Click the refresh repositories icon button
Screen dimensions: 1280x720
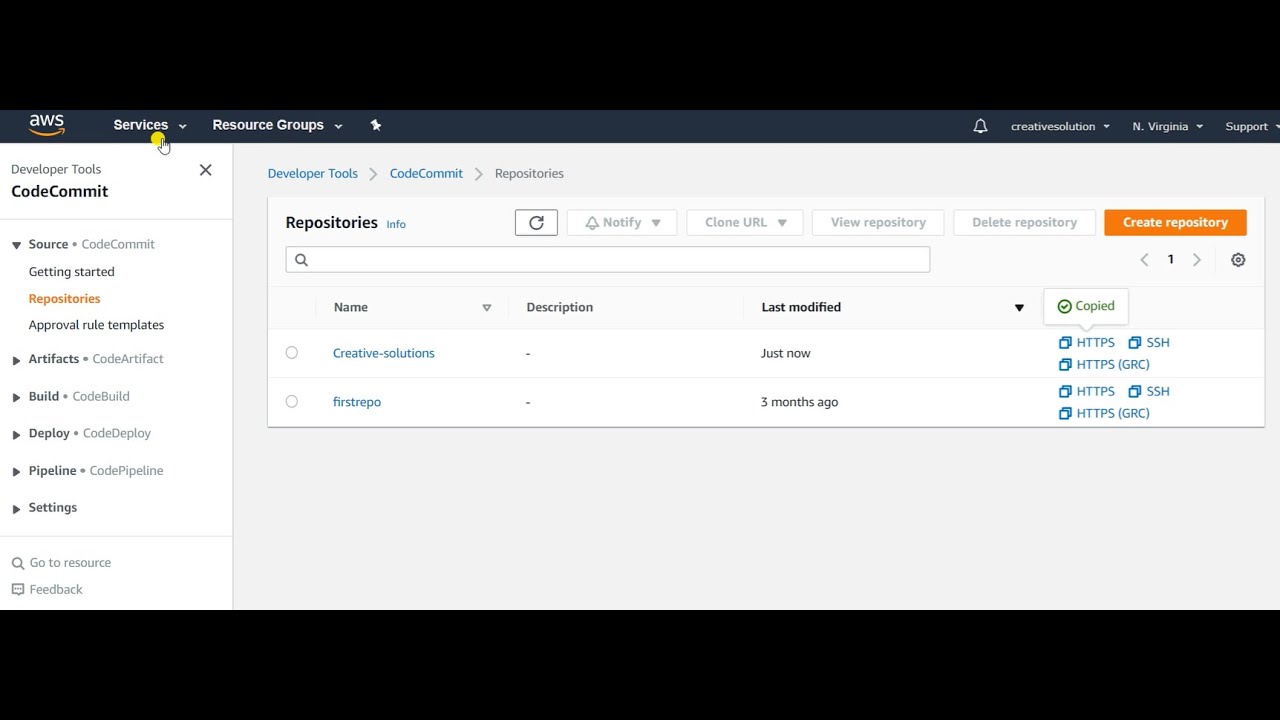(x=536, y=222)
